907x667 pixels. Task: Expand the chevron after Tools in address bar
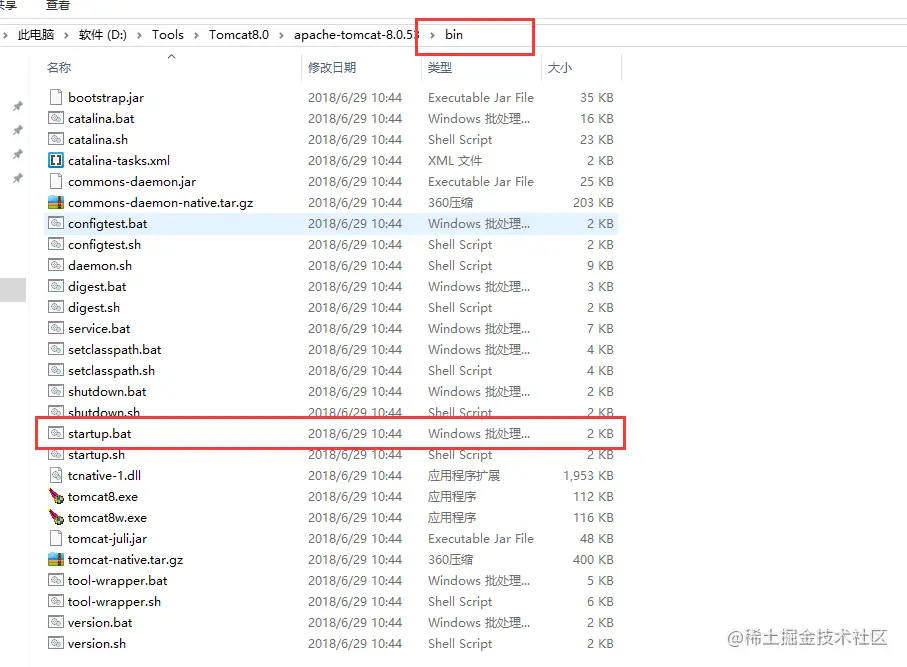(196, 35)
